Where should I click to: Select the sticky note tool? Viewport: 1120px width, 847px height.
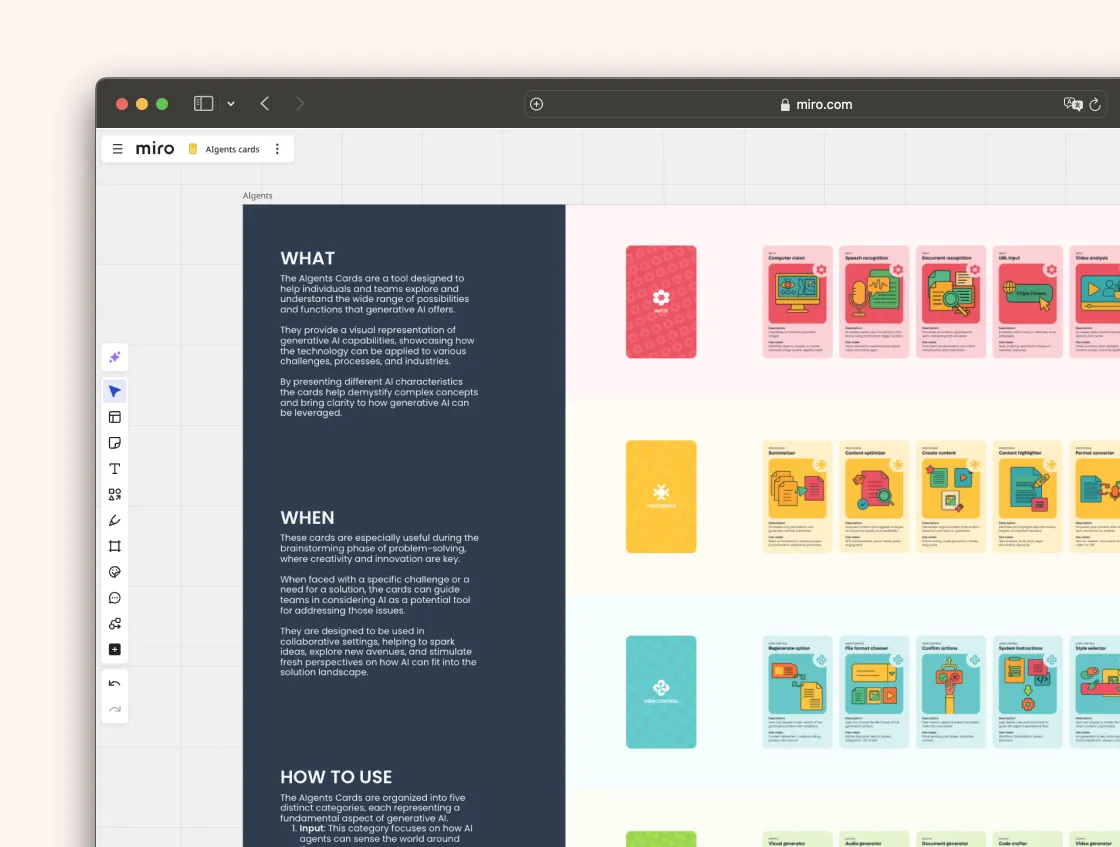[114, 443]
